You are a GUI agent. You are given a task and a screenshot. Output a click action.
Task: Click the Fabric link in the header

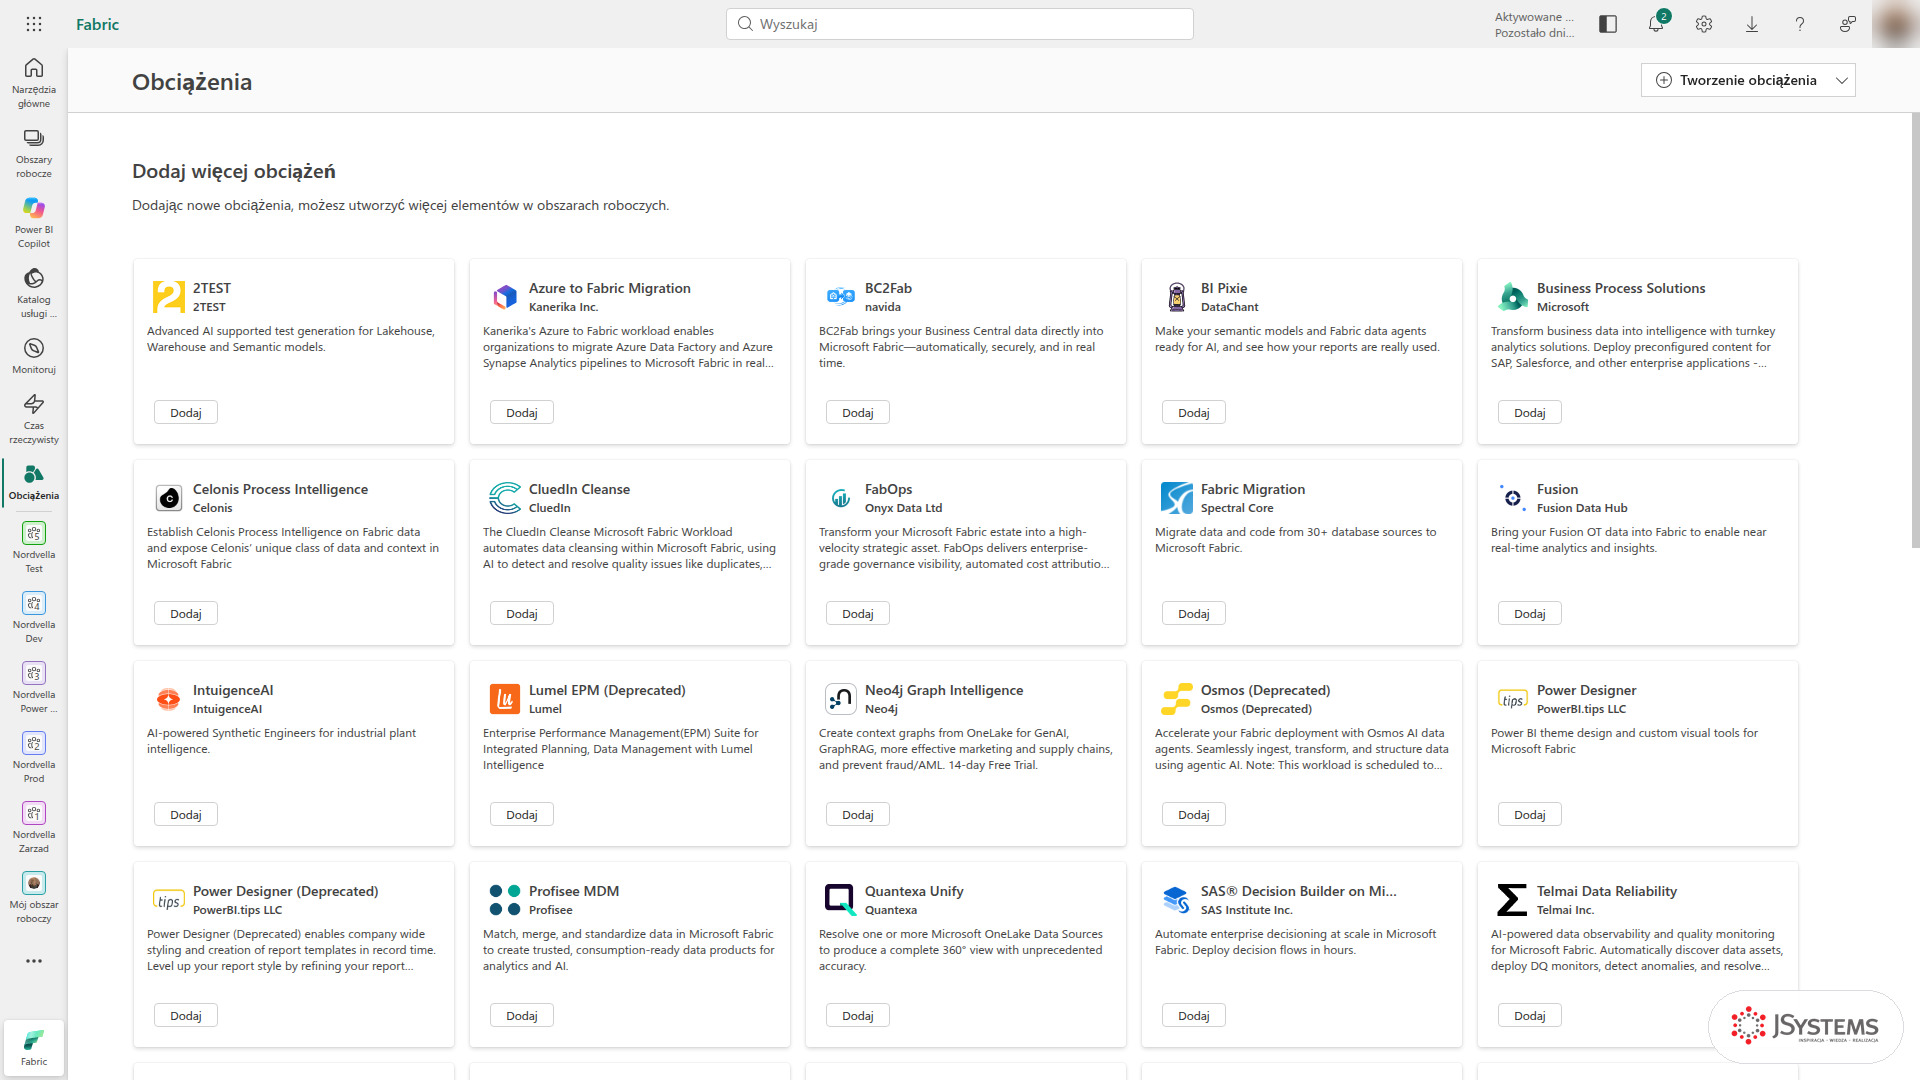pyautogui.click(x=97, y=24)
